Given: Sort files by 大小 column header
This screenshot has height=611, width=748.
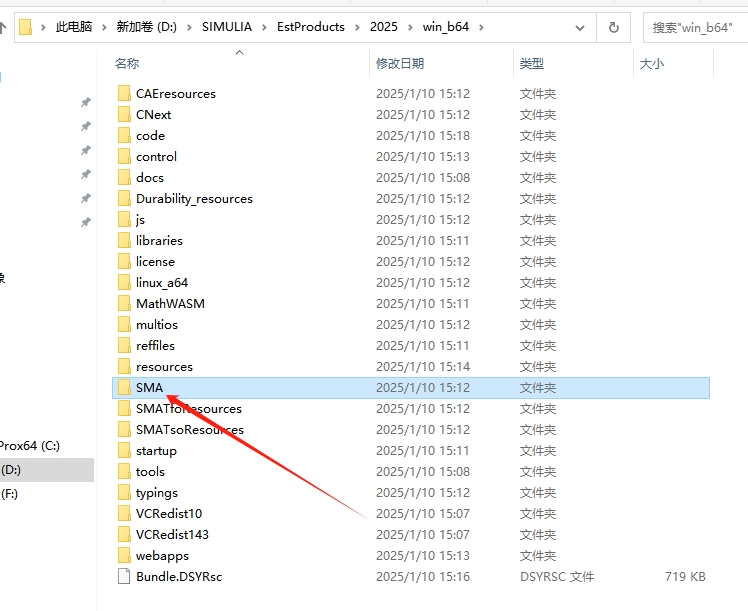Looking at the screenshot, I should (651, 63).
